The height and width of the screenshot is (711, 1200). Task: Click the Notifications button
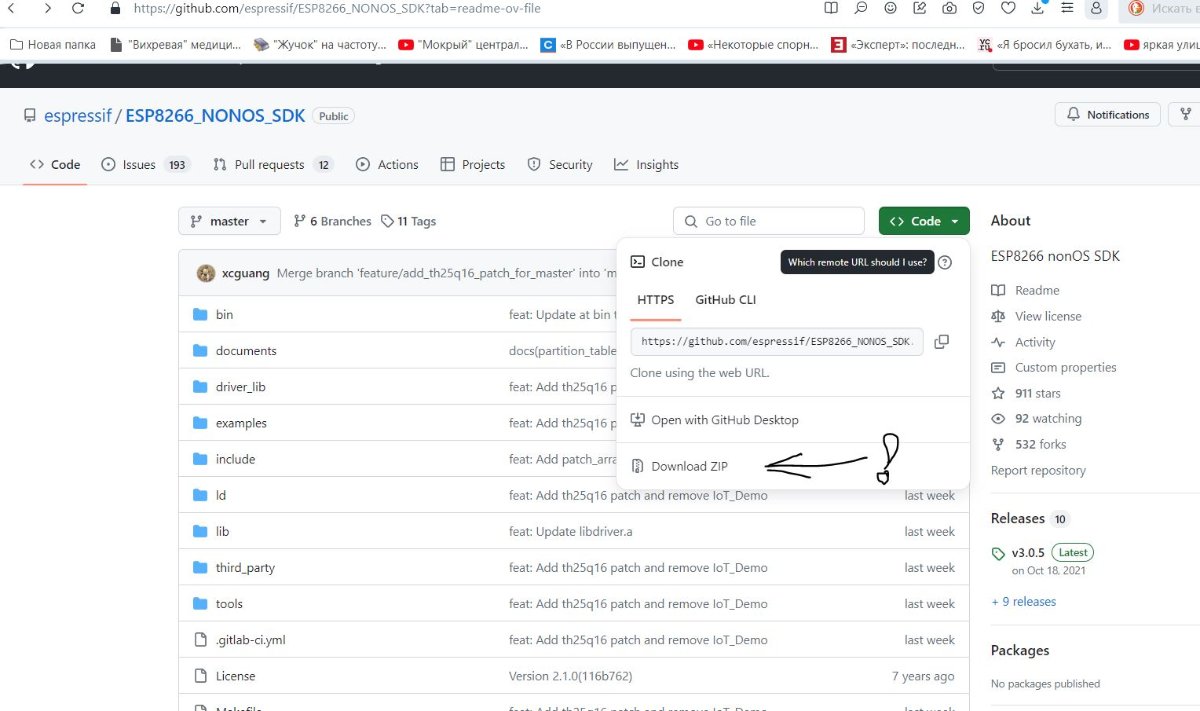[1108, 115]
